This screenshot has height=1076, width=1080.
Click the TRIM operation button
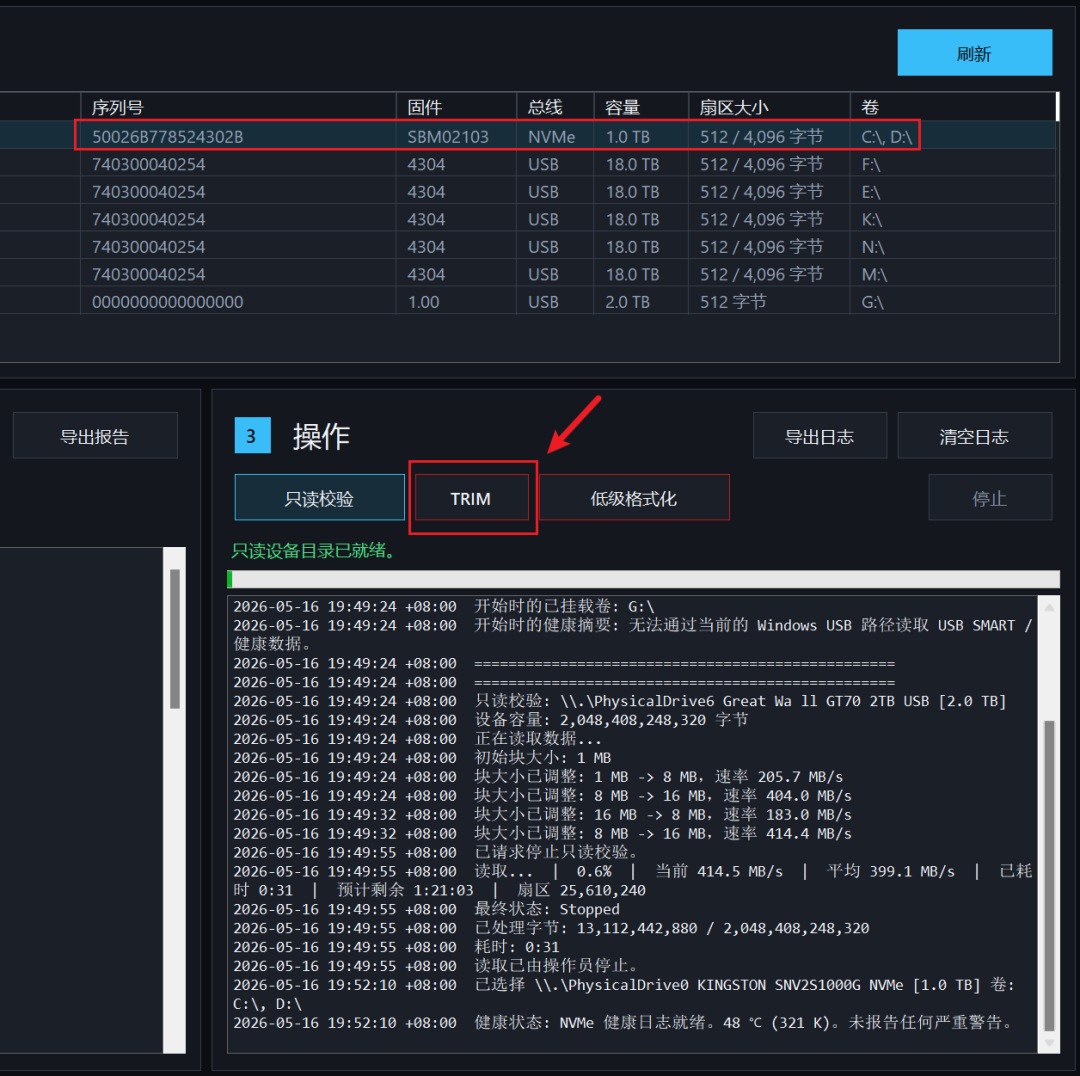[x=471, y=497]
